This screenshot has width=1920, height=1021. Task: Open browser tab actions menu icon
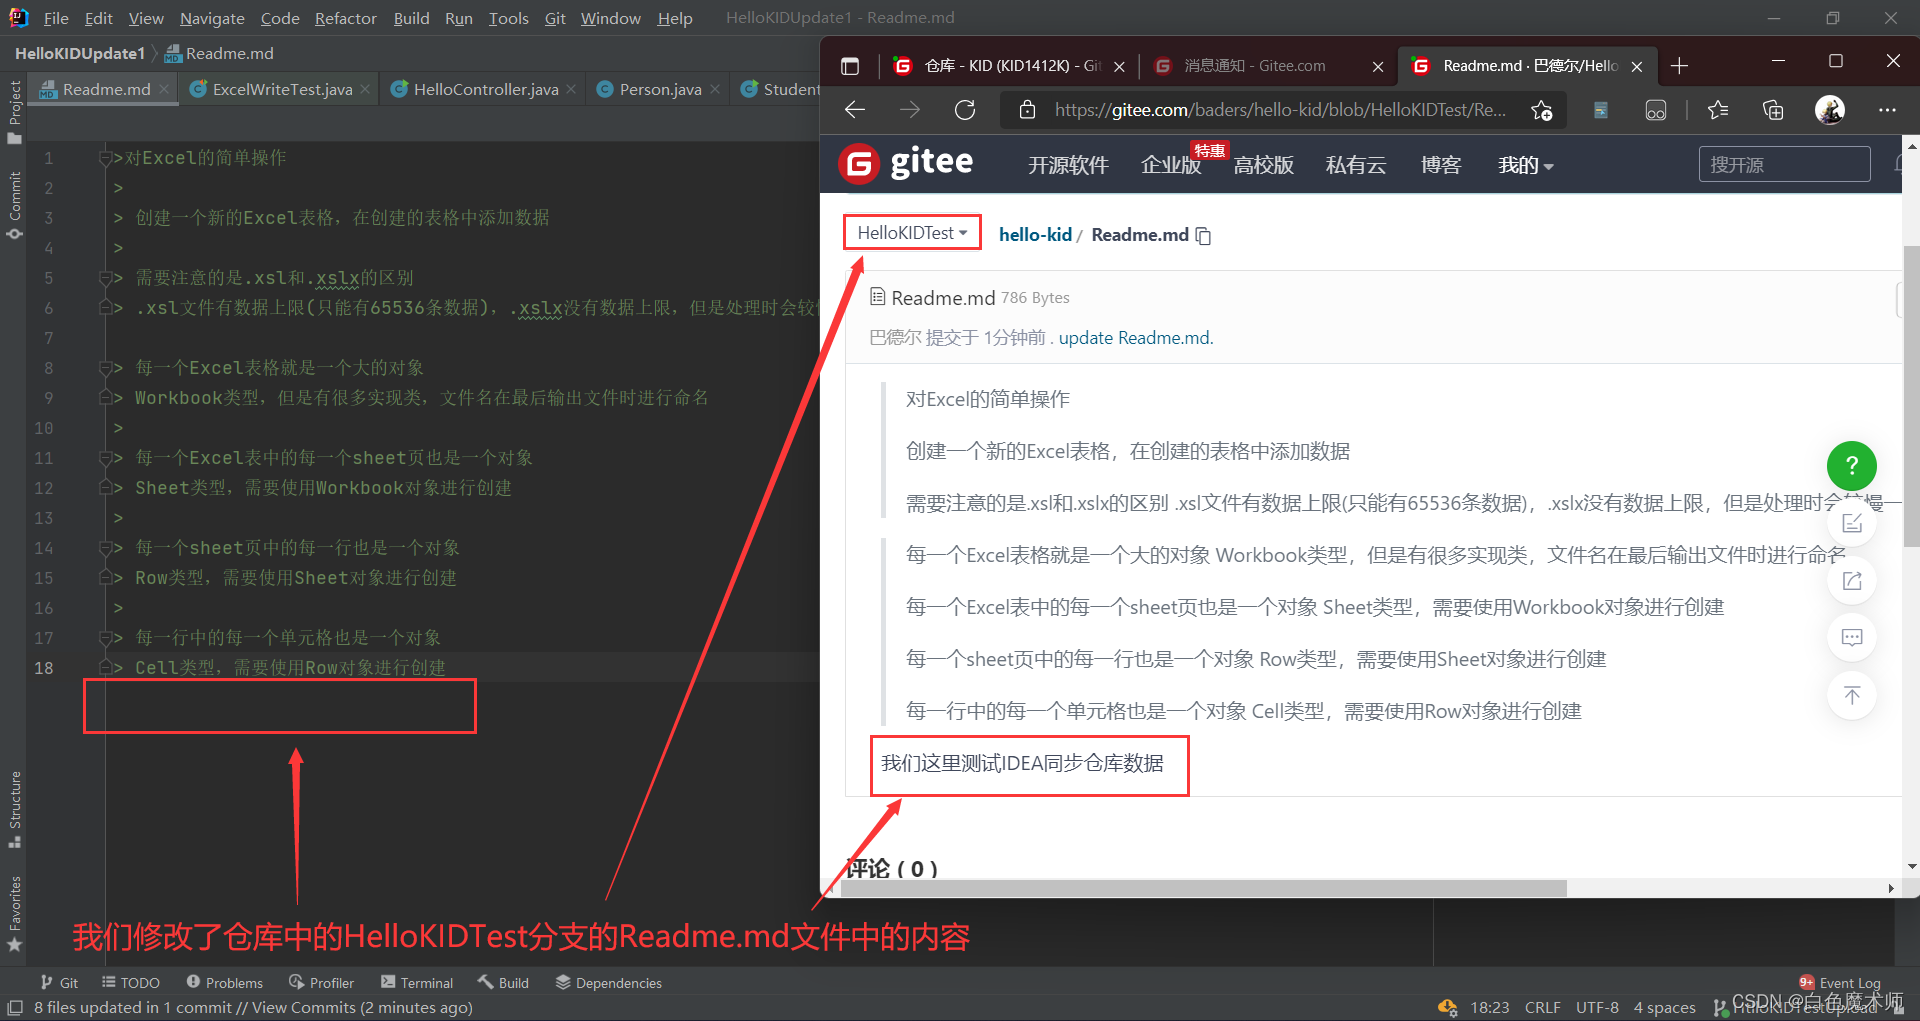850,66
